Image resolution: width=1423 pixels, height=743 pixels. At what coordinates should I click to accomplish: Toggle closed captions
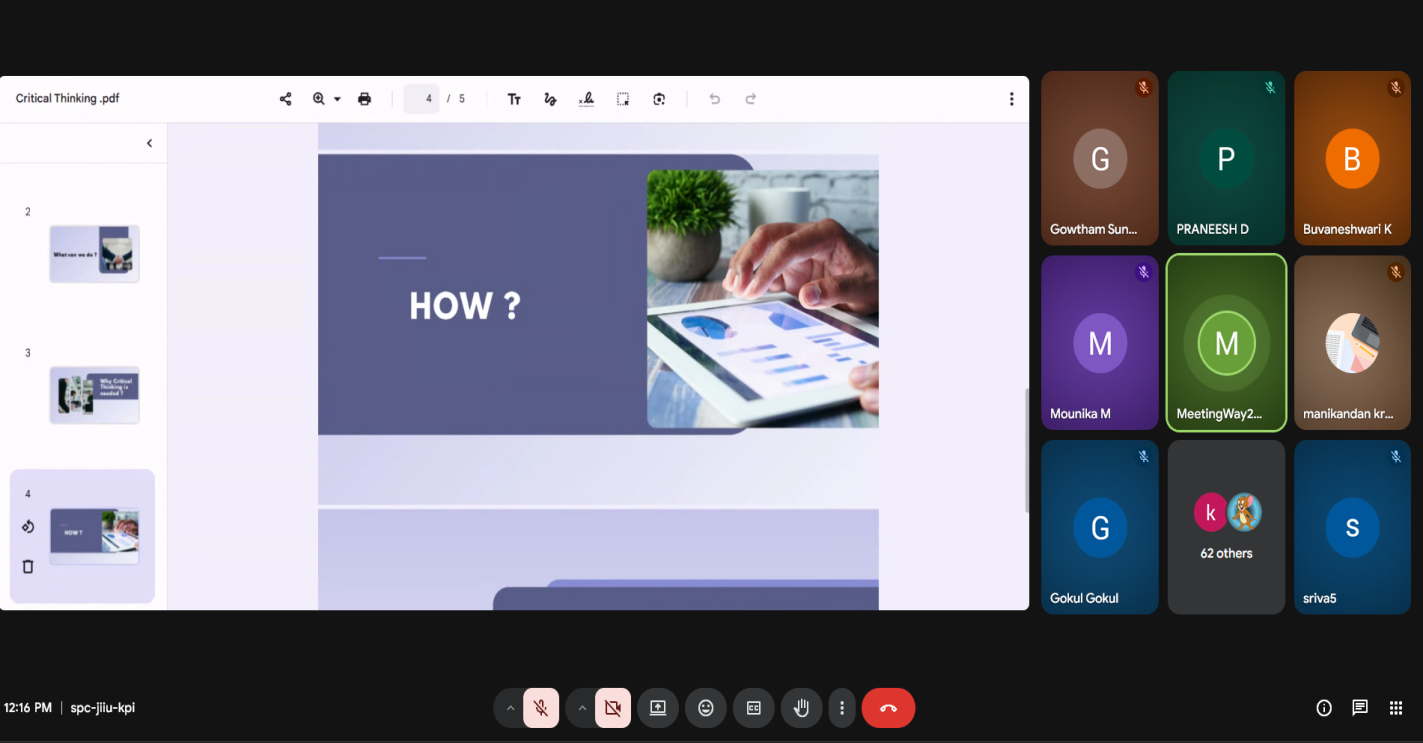click(x=754, y=708)
